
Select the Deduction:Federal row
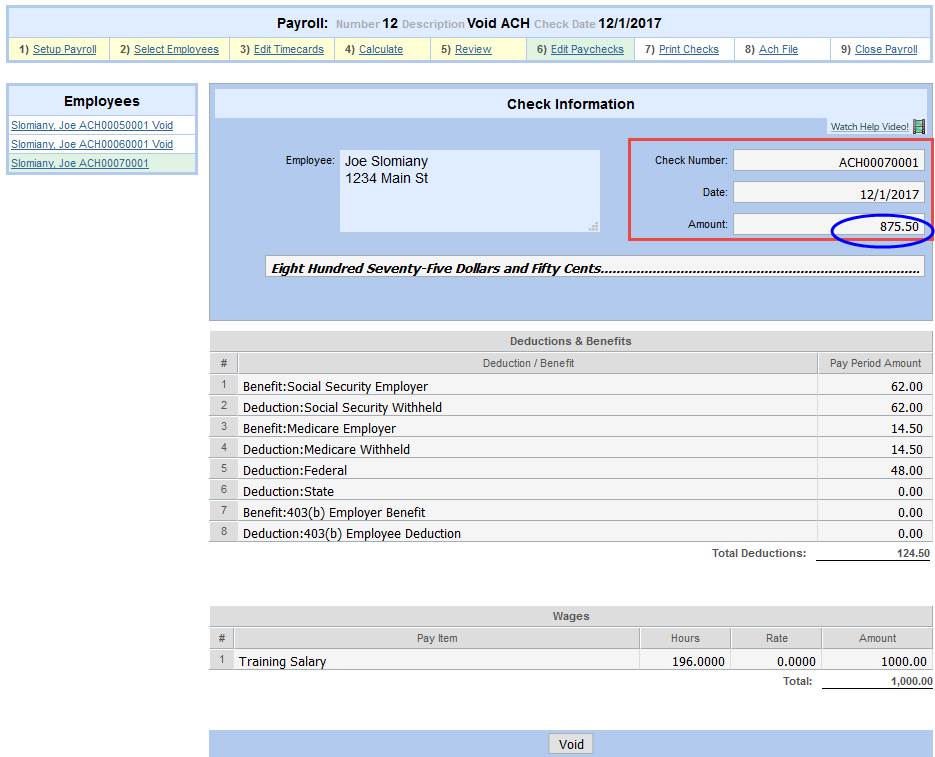pyautogui.click(x=571, y=469)
